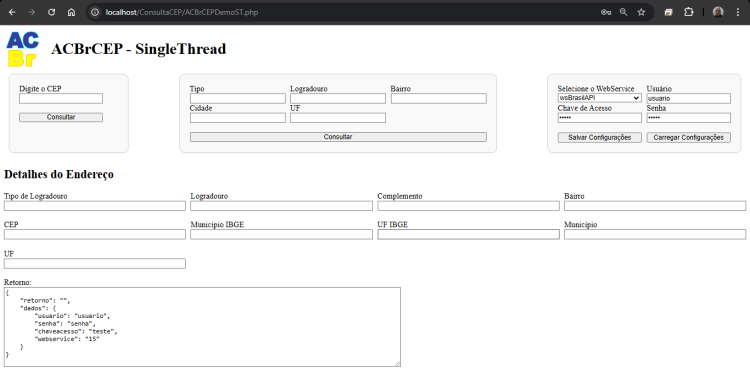This screenshot has height=373, width=750.
Task: Click the wide Consultar button for Logradouro search
Action: (338, 137)
